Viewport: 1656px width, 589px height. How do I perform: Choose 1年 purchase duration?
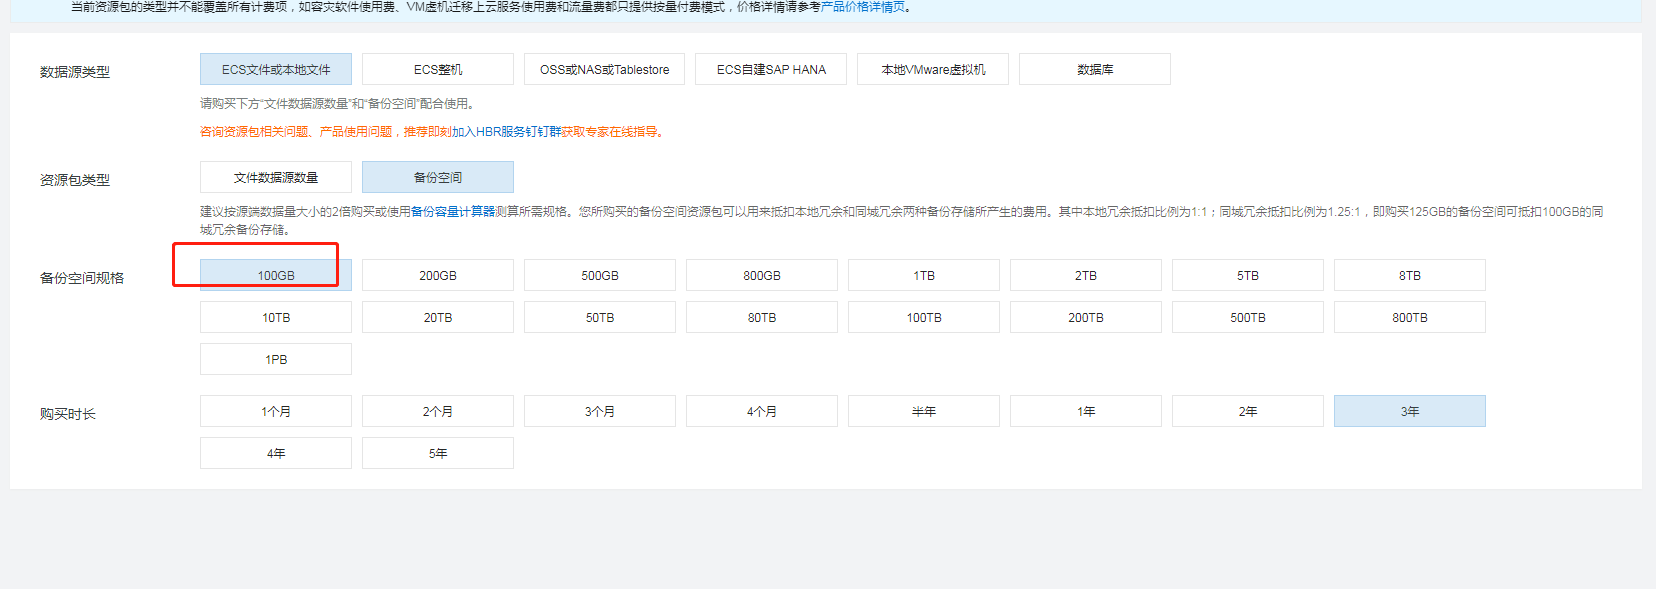1086,411
